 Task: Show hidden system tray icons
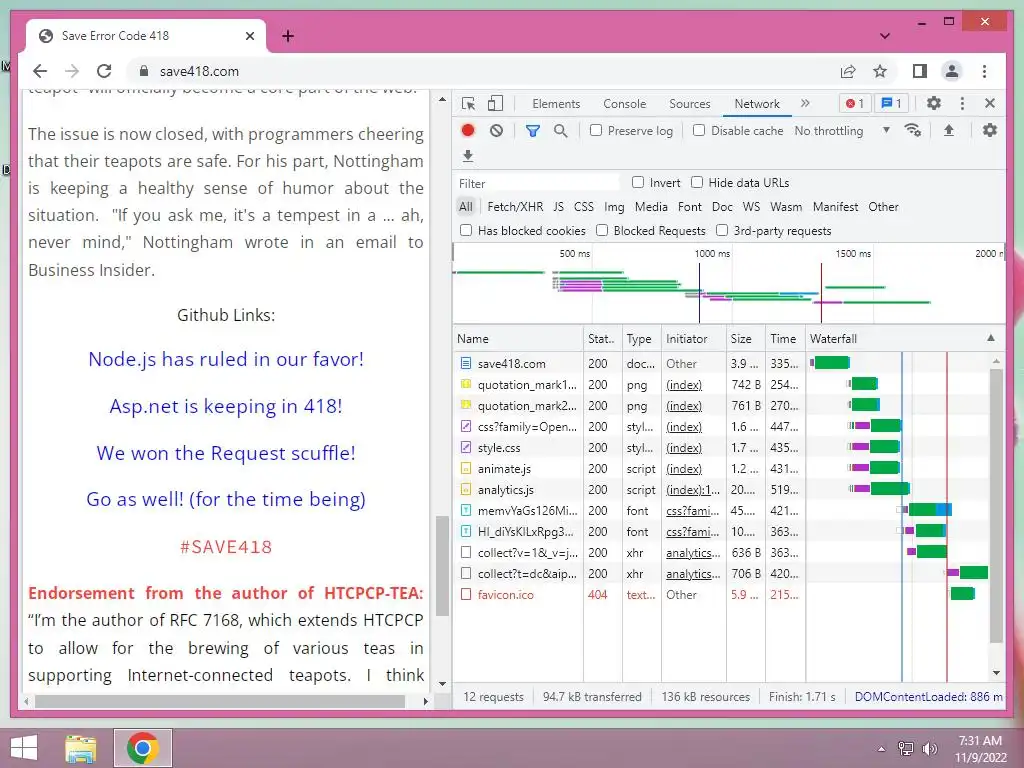pos(881,749)
